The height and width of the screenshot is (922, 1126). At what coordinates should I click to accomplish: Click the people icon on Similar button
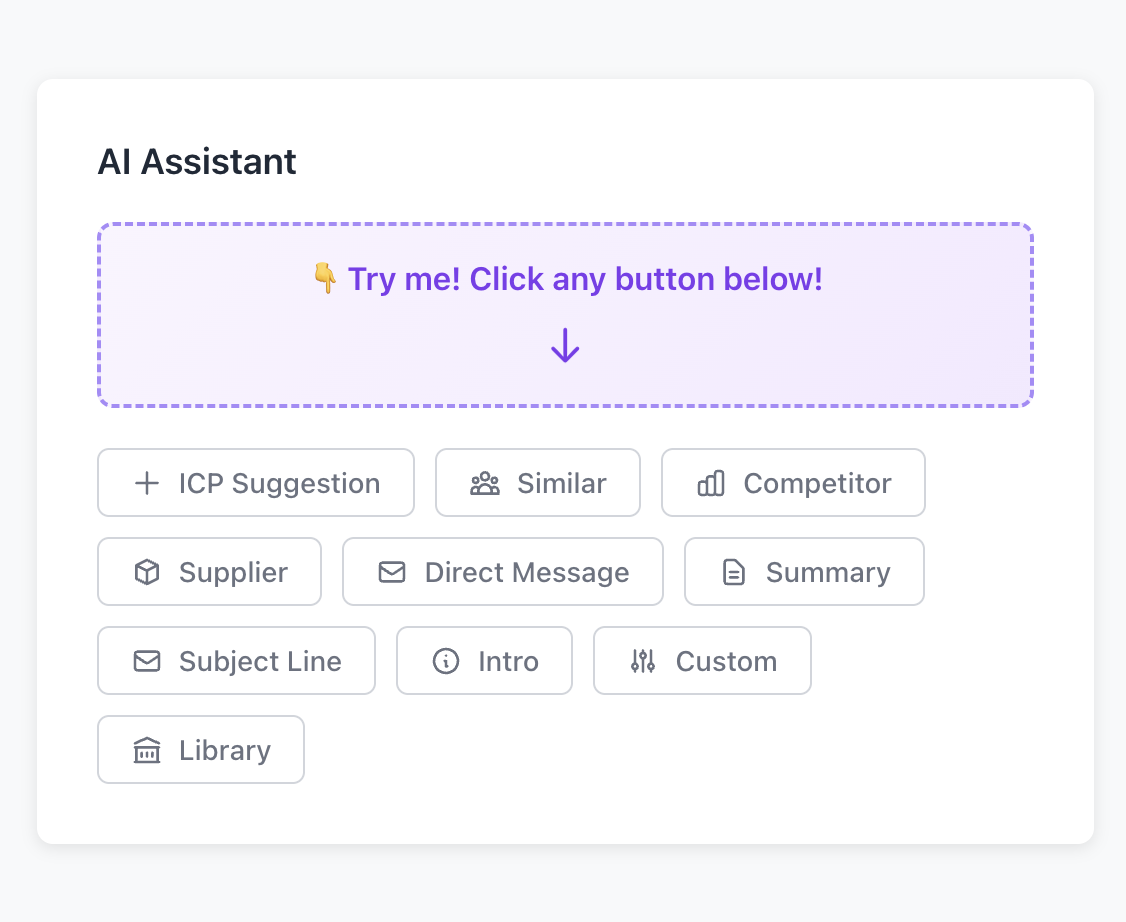[x=485, y=484]
